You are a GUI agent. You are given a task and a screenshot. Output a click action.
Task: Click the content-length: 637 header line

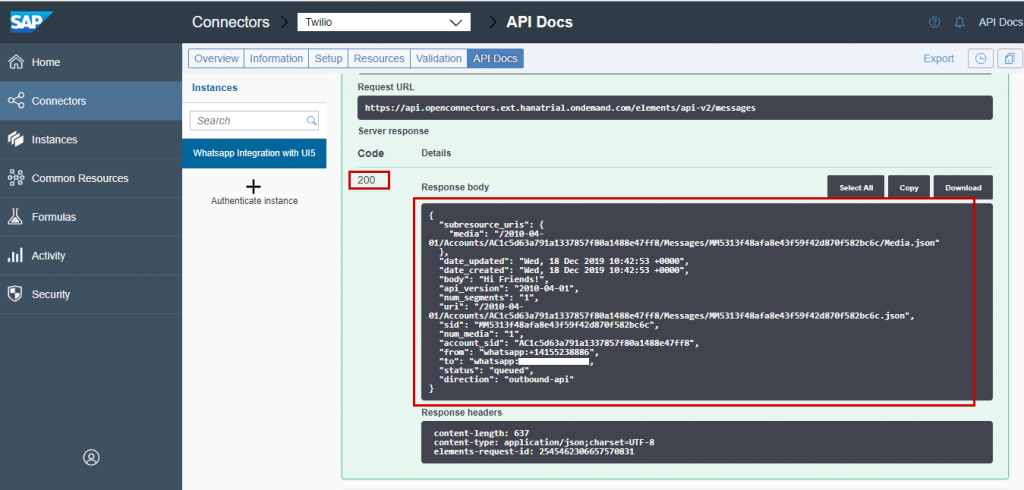[x=481, y=433]
